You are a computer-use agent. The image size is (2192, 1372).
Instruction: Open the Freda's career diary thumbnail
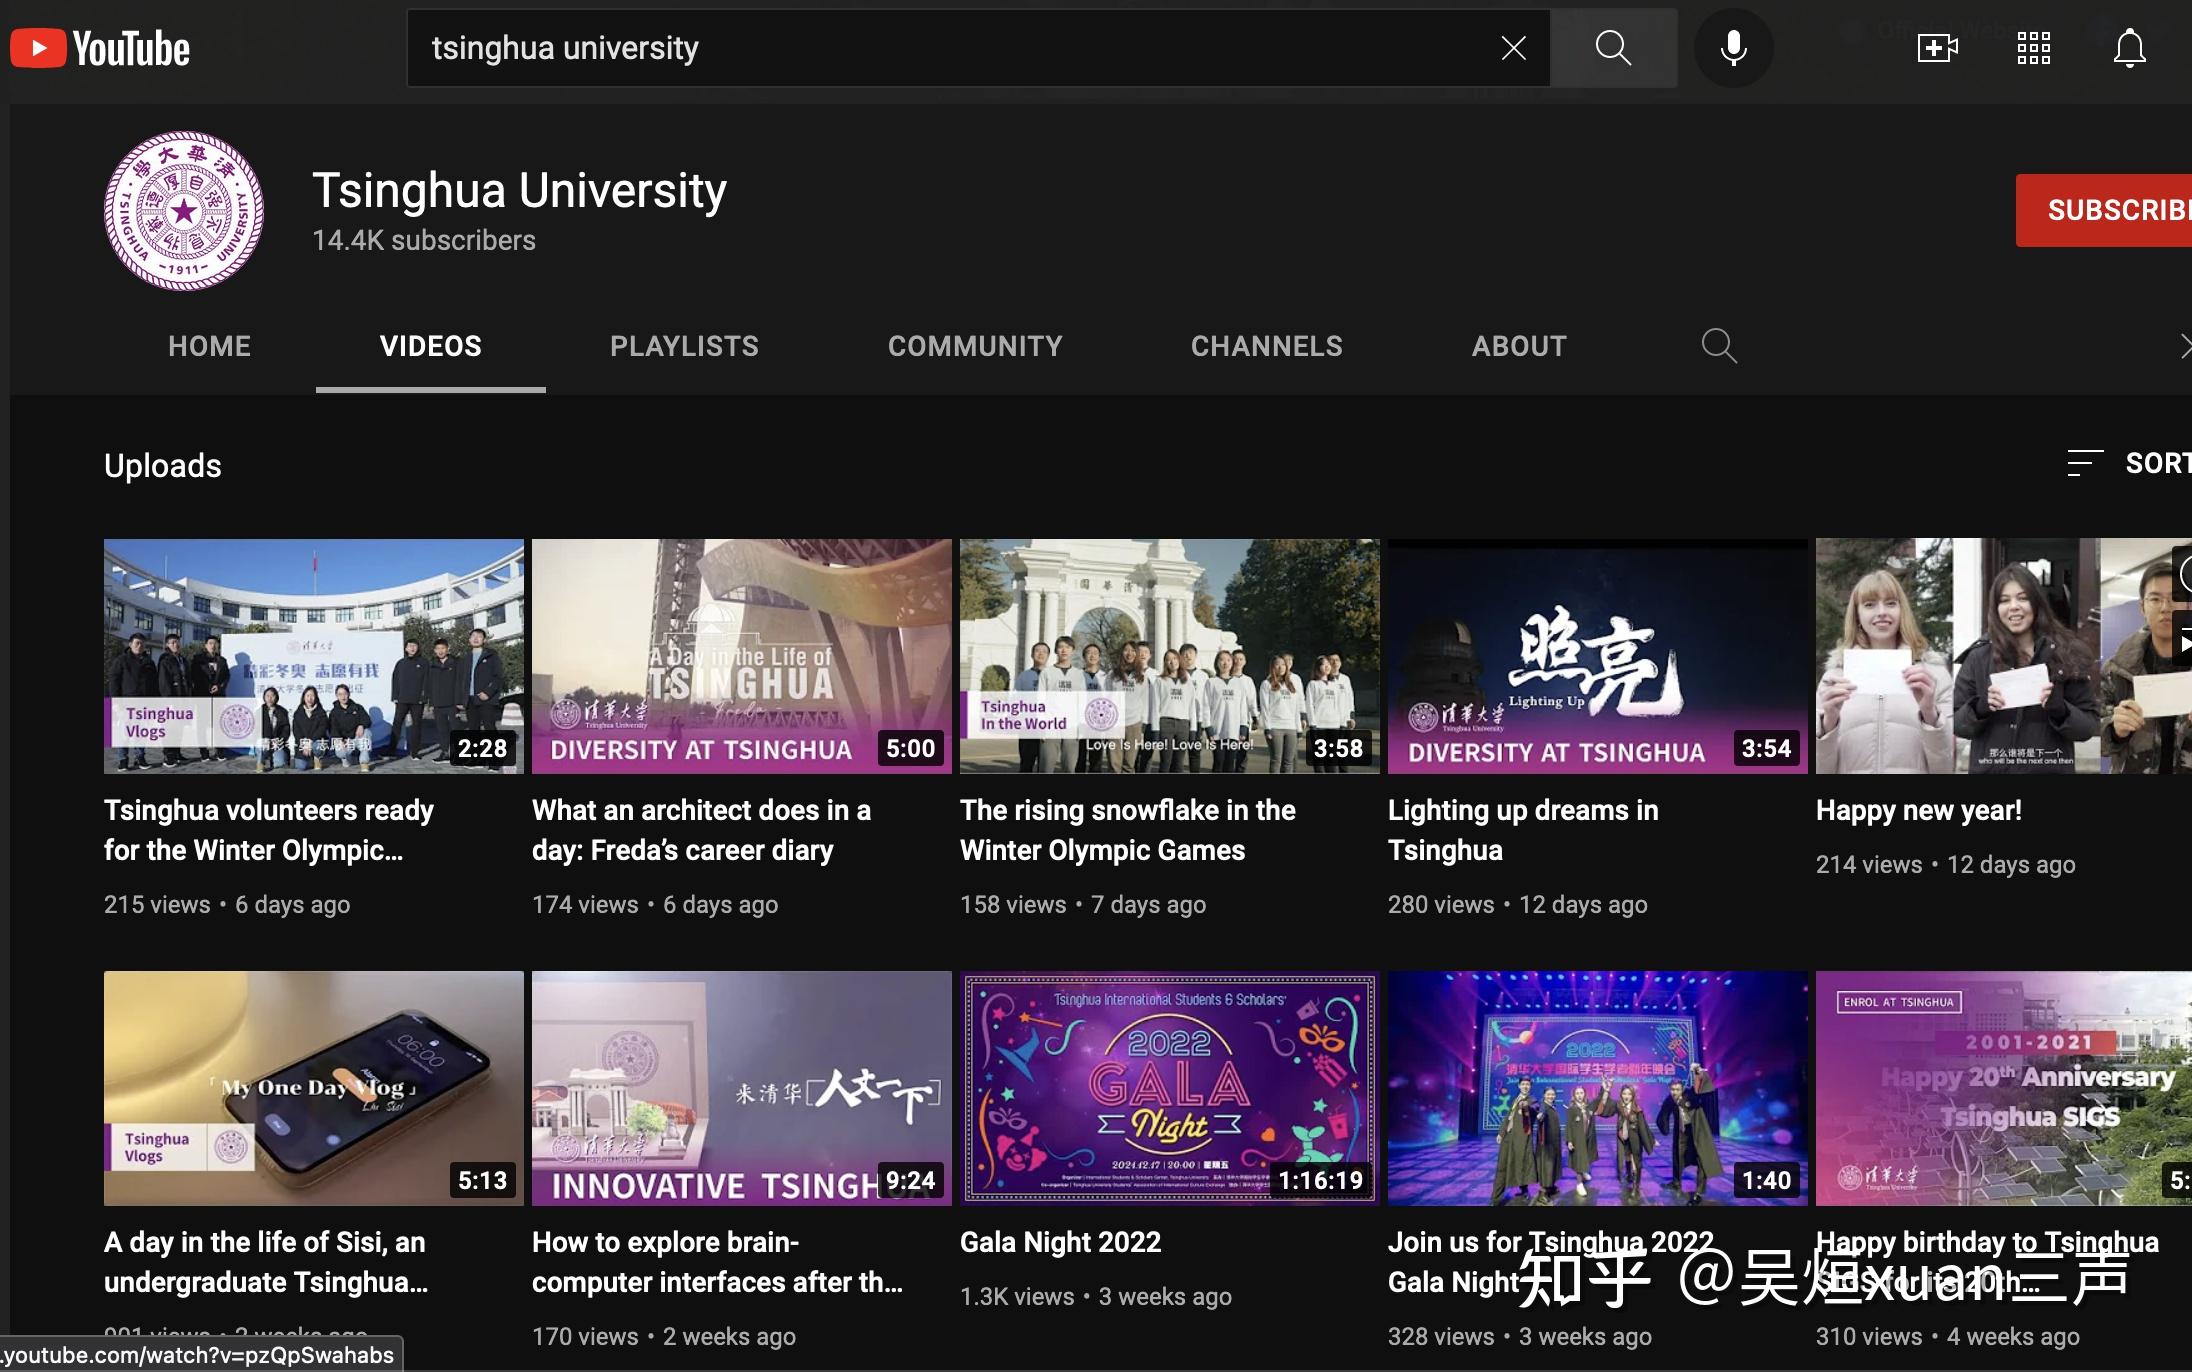click(x=741, y=656)
